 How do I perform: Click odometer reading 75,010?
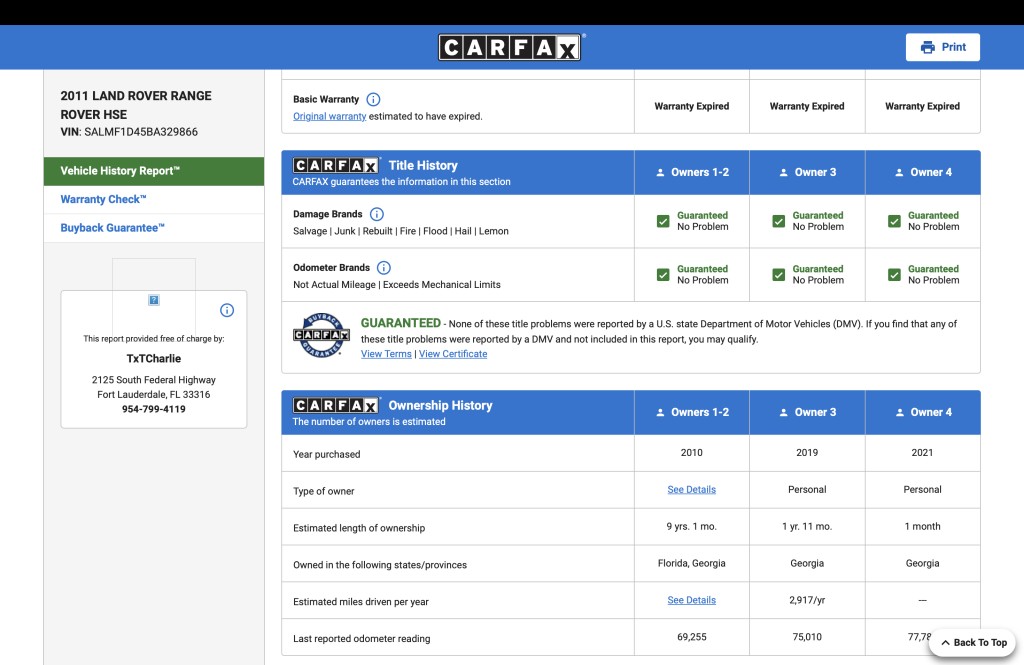pos(807,637)
